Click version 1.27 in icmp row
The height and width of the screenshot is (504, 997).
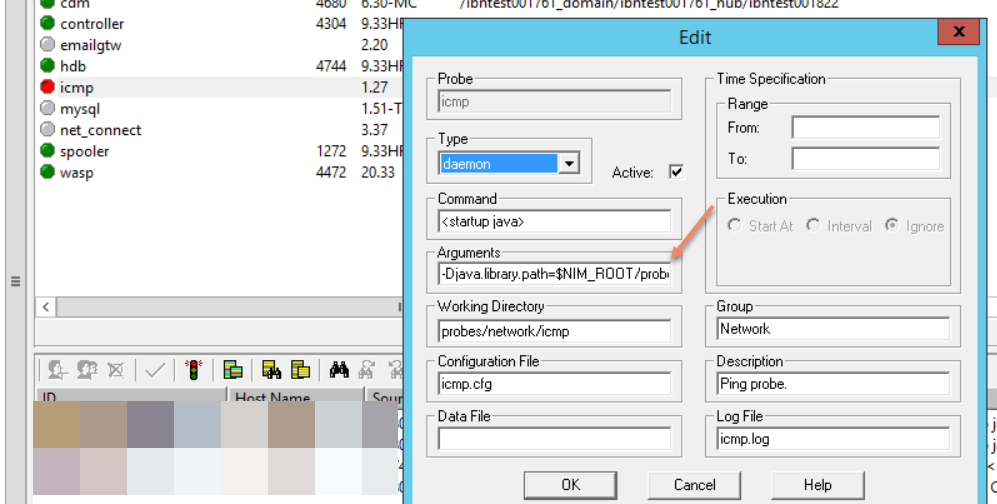point(374,87)
